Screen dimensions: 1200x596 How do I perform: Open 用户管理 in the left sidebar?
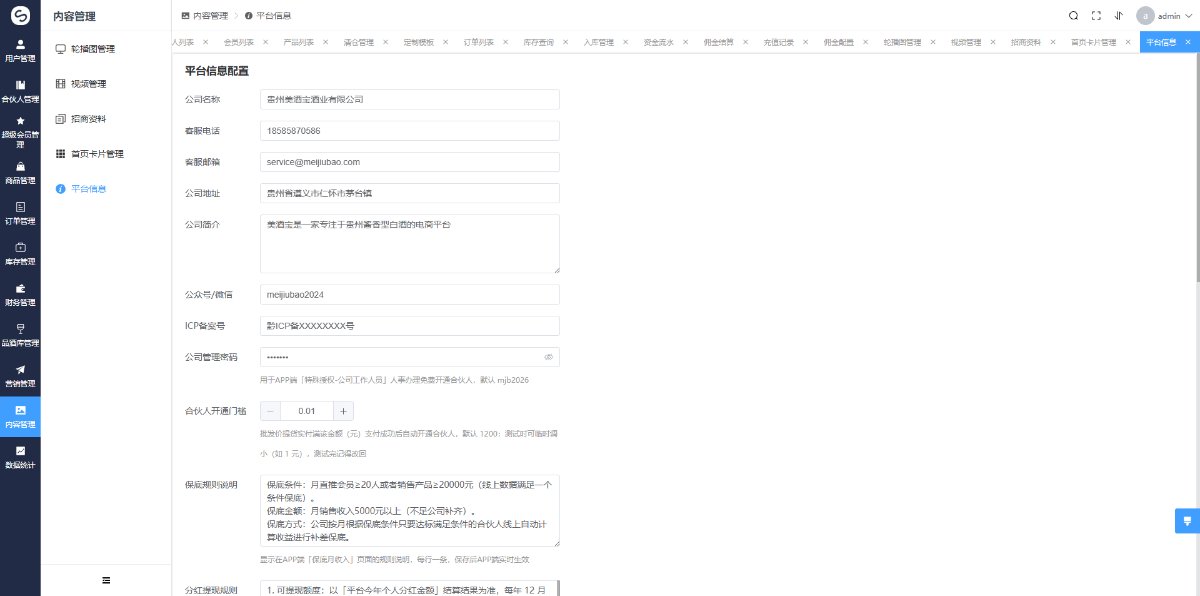pos(20,51)
